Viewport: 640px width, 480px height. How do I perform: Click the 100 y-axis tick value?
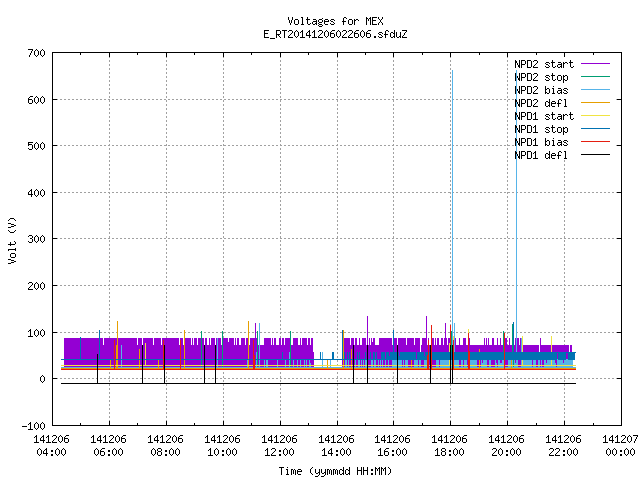(37, 333)
